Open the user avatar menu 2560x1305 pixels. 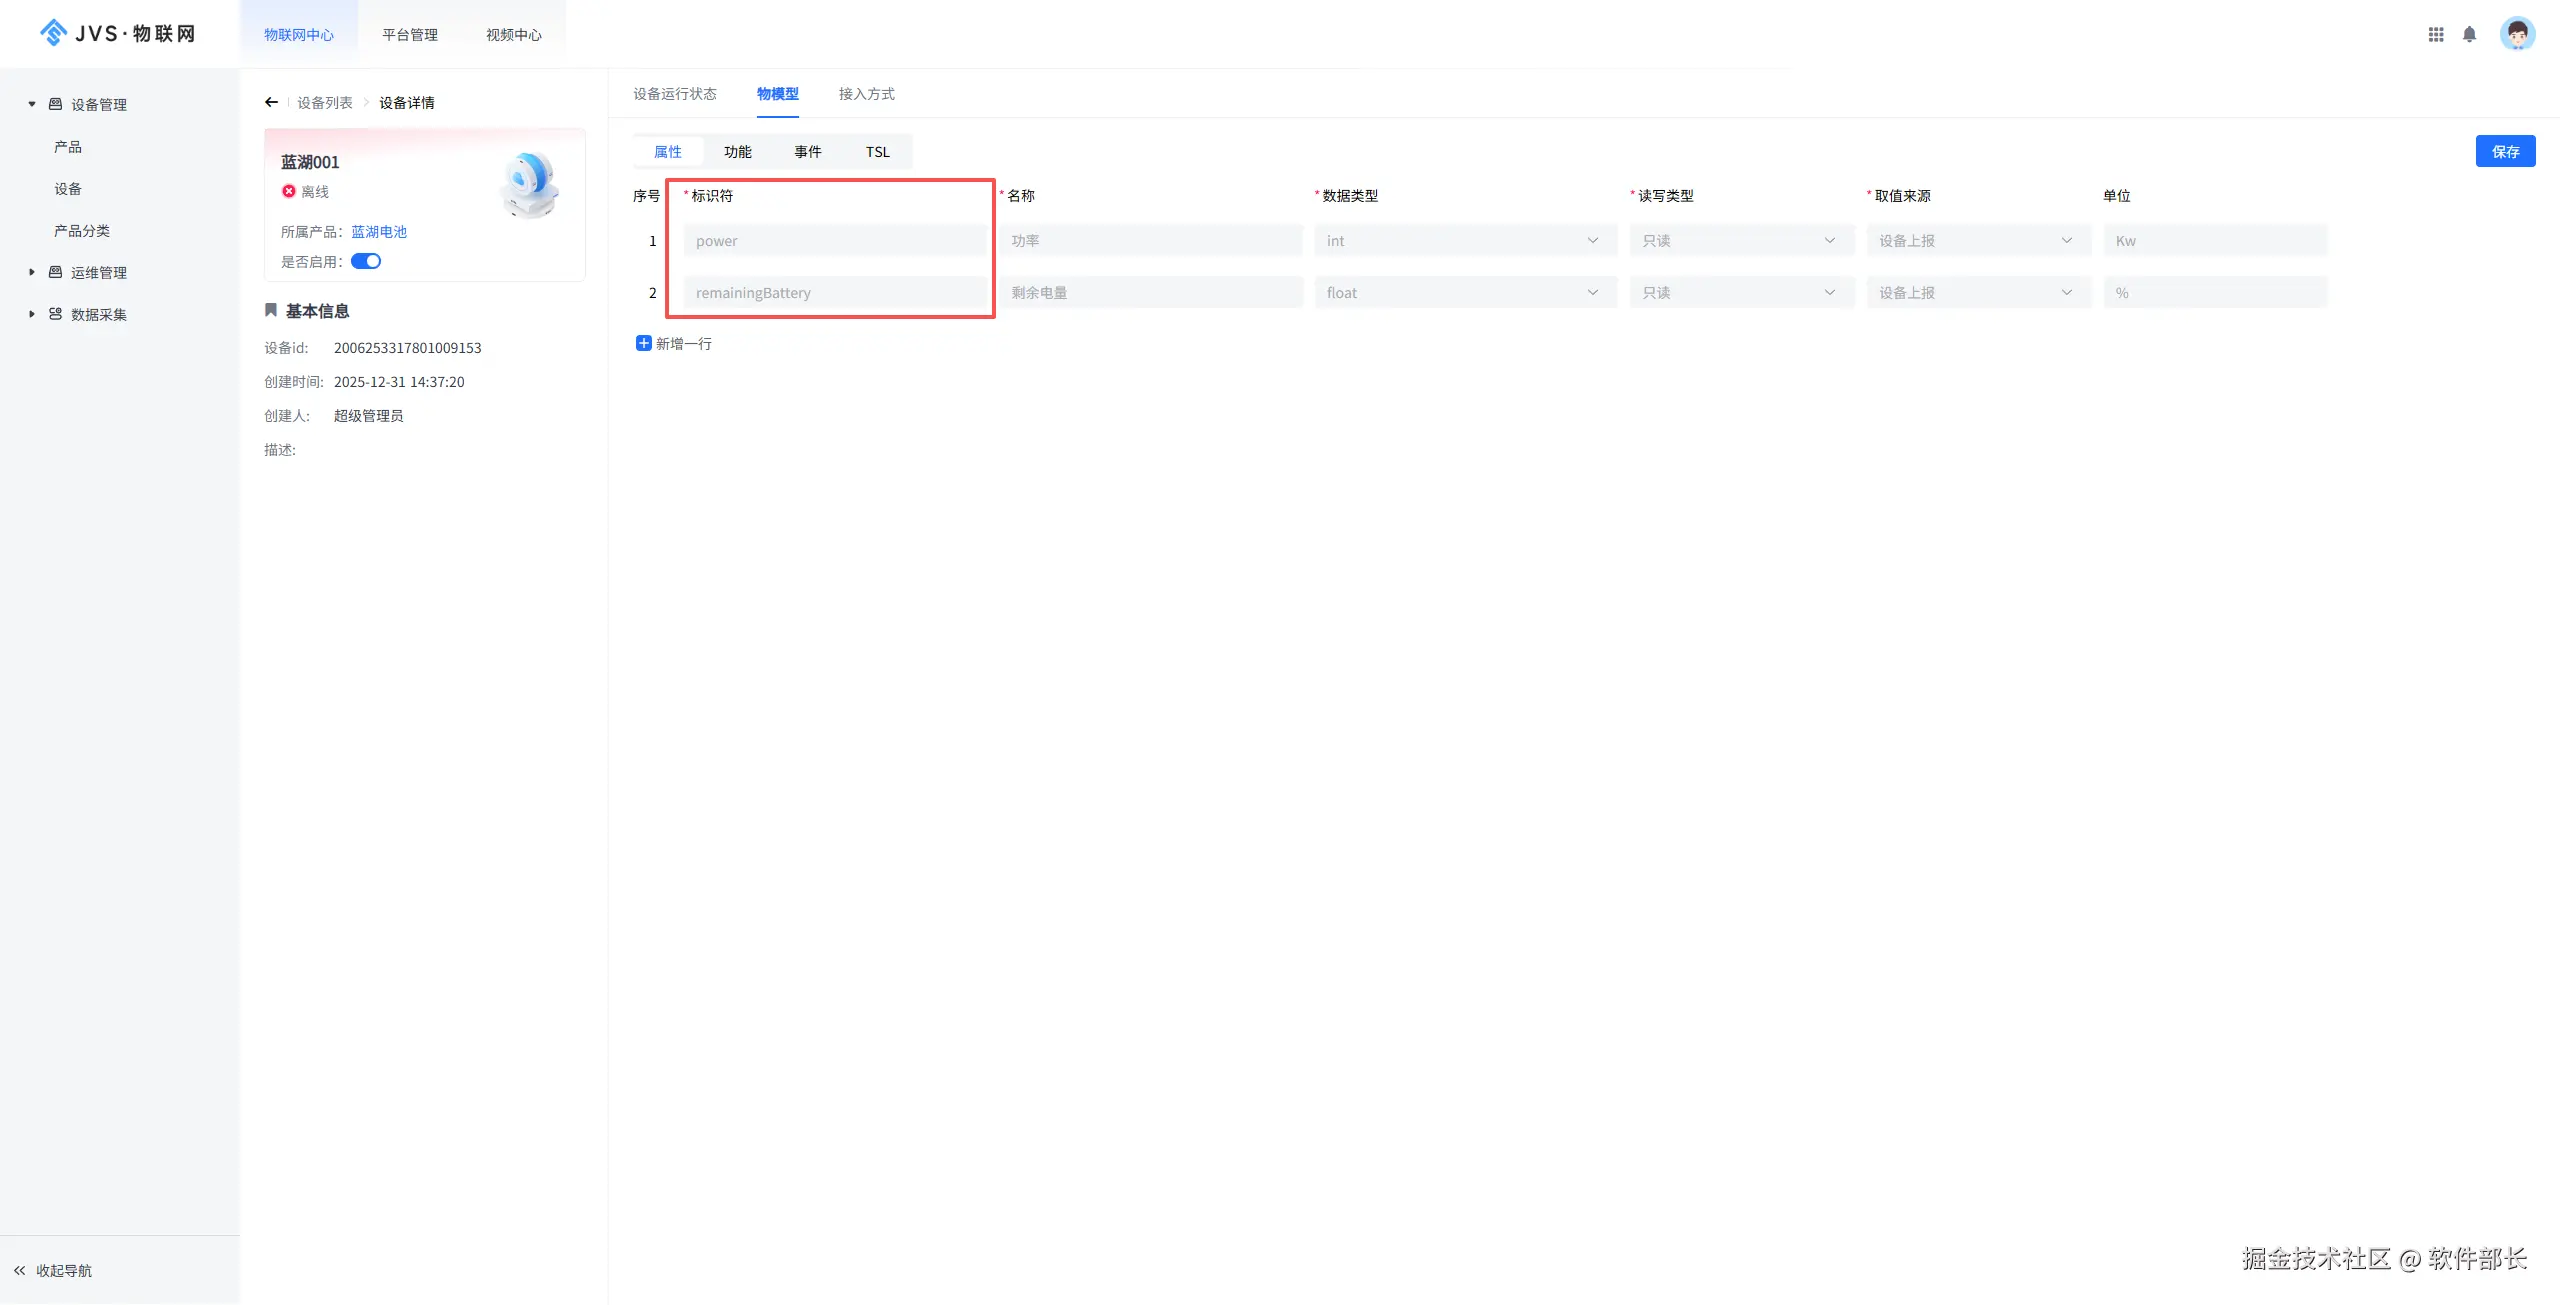2517,34
